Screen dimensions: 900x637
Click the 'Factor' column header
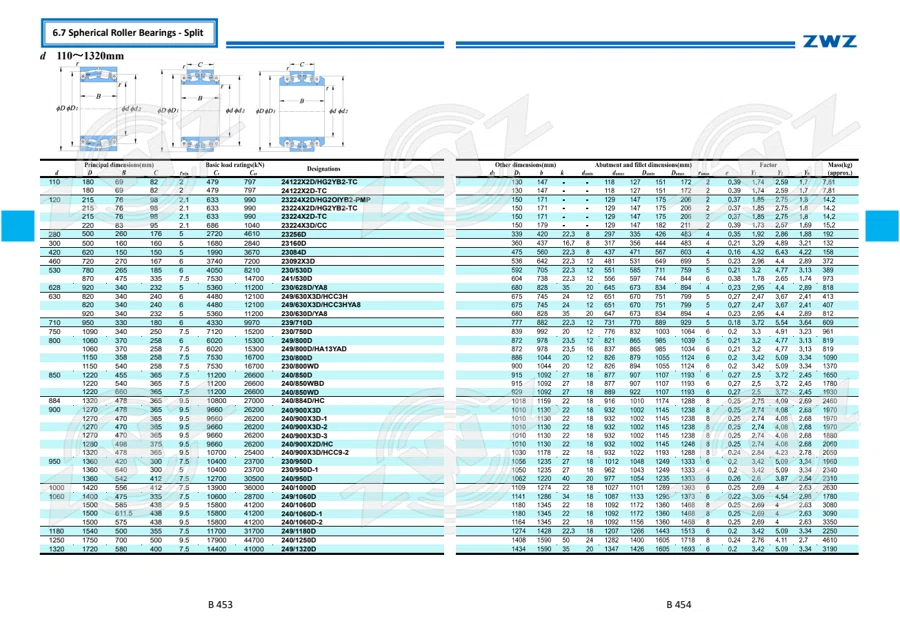tap(768, 165)
